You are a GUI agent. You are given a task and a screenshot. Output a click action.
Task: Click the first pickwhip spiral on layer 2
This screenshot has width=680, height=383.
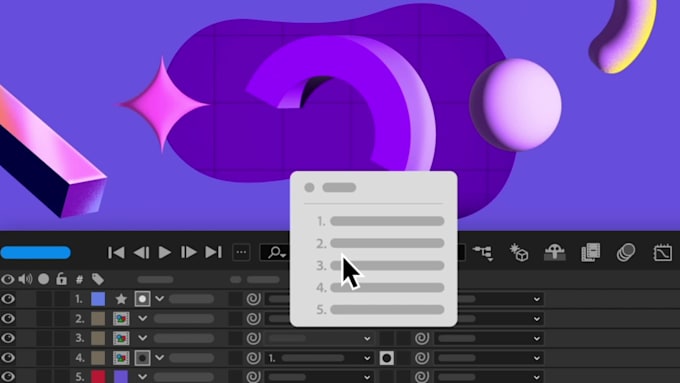point(253,319)
